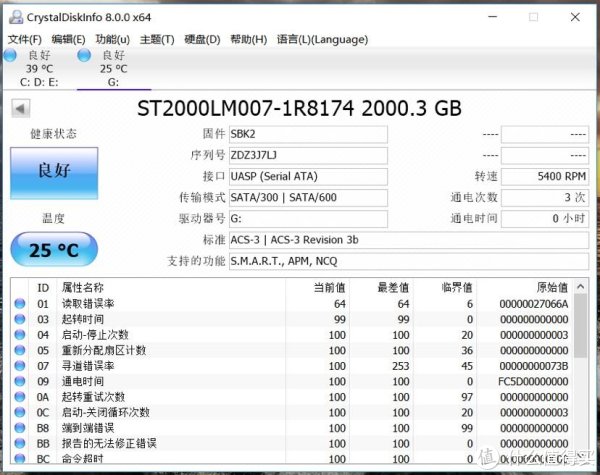
Task: Click the transfer mode field SATA/300 | SATA/600
Action: (308, 198)
